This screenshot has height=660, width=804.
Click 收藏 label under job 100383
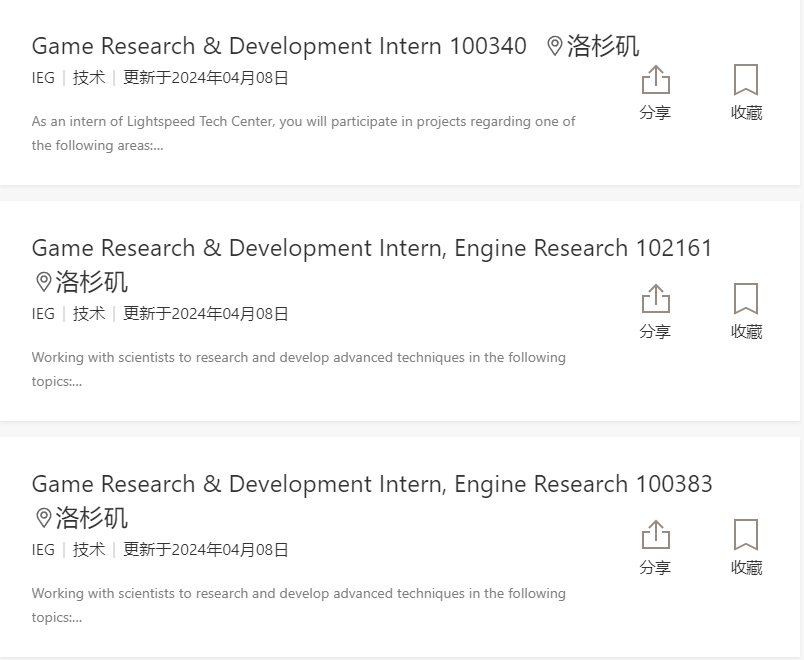pyautogui.click(x=747, y=567)
